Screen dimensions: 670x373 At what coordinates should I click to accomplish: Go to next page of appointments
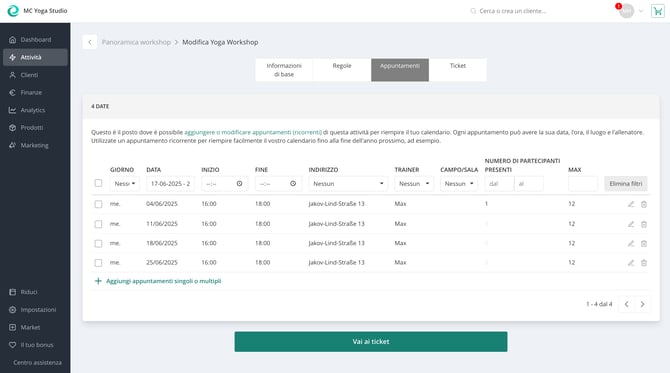(x=642, y=304)
